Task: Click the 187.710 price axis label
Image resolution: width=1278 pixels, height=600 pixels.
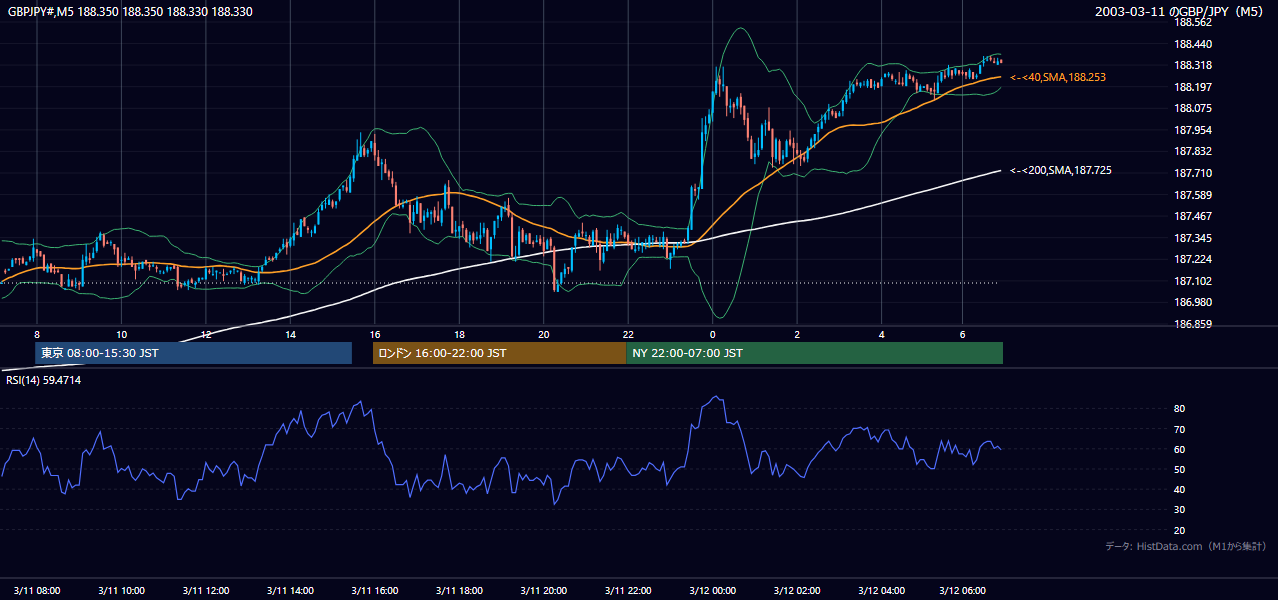Action: point(1193,173)
